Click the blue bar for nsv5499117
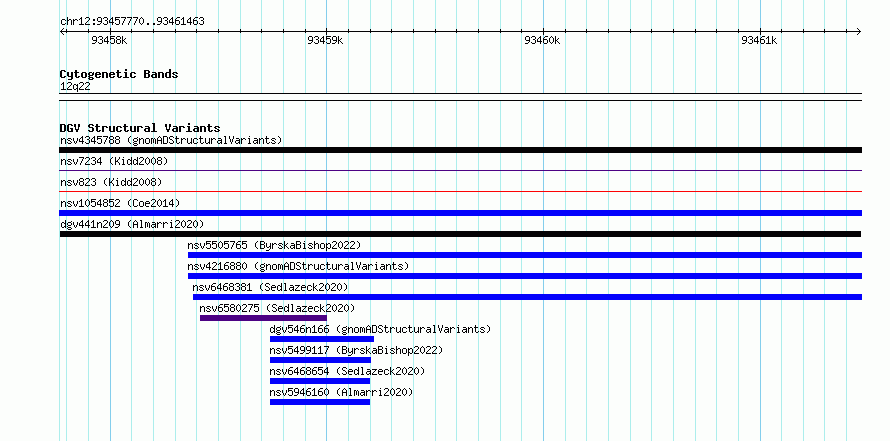Screen dimensions: 890x441 click(320, 360)
